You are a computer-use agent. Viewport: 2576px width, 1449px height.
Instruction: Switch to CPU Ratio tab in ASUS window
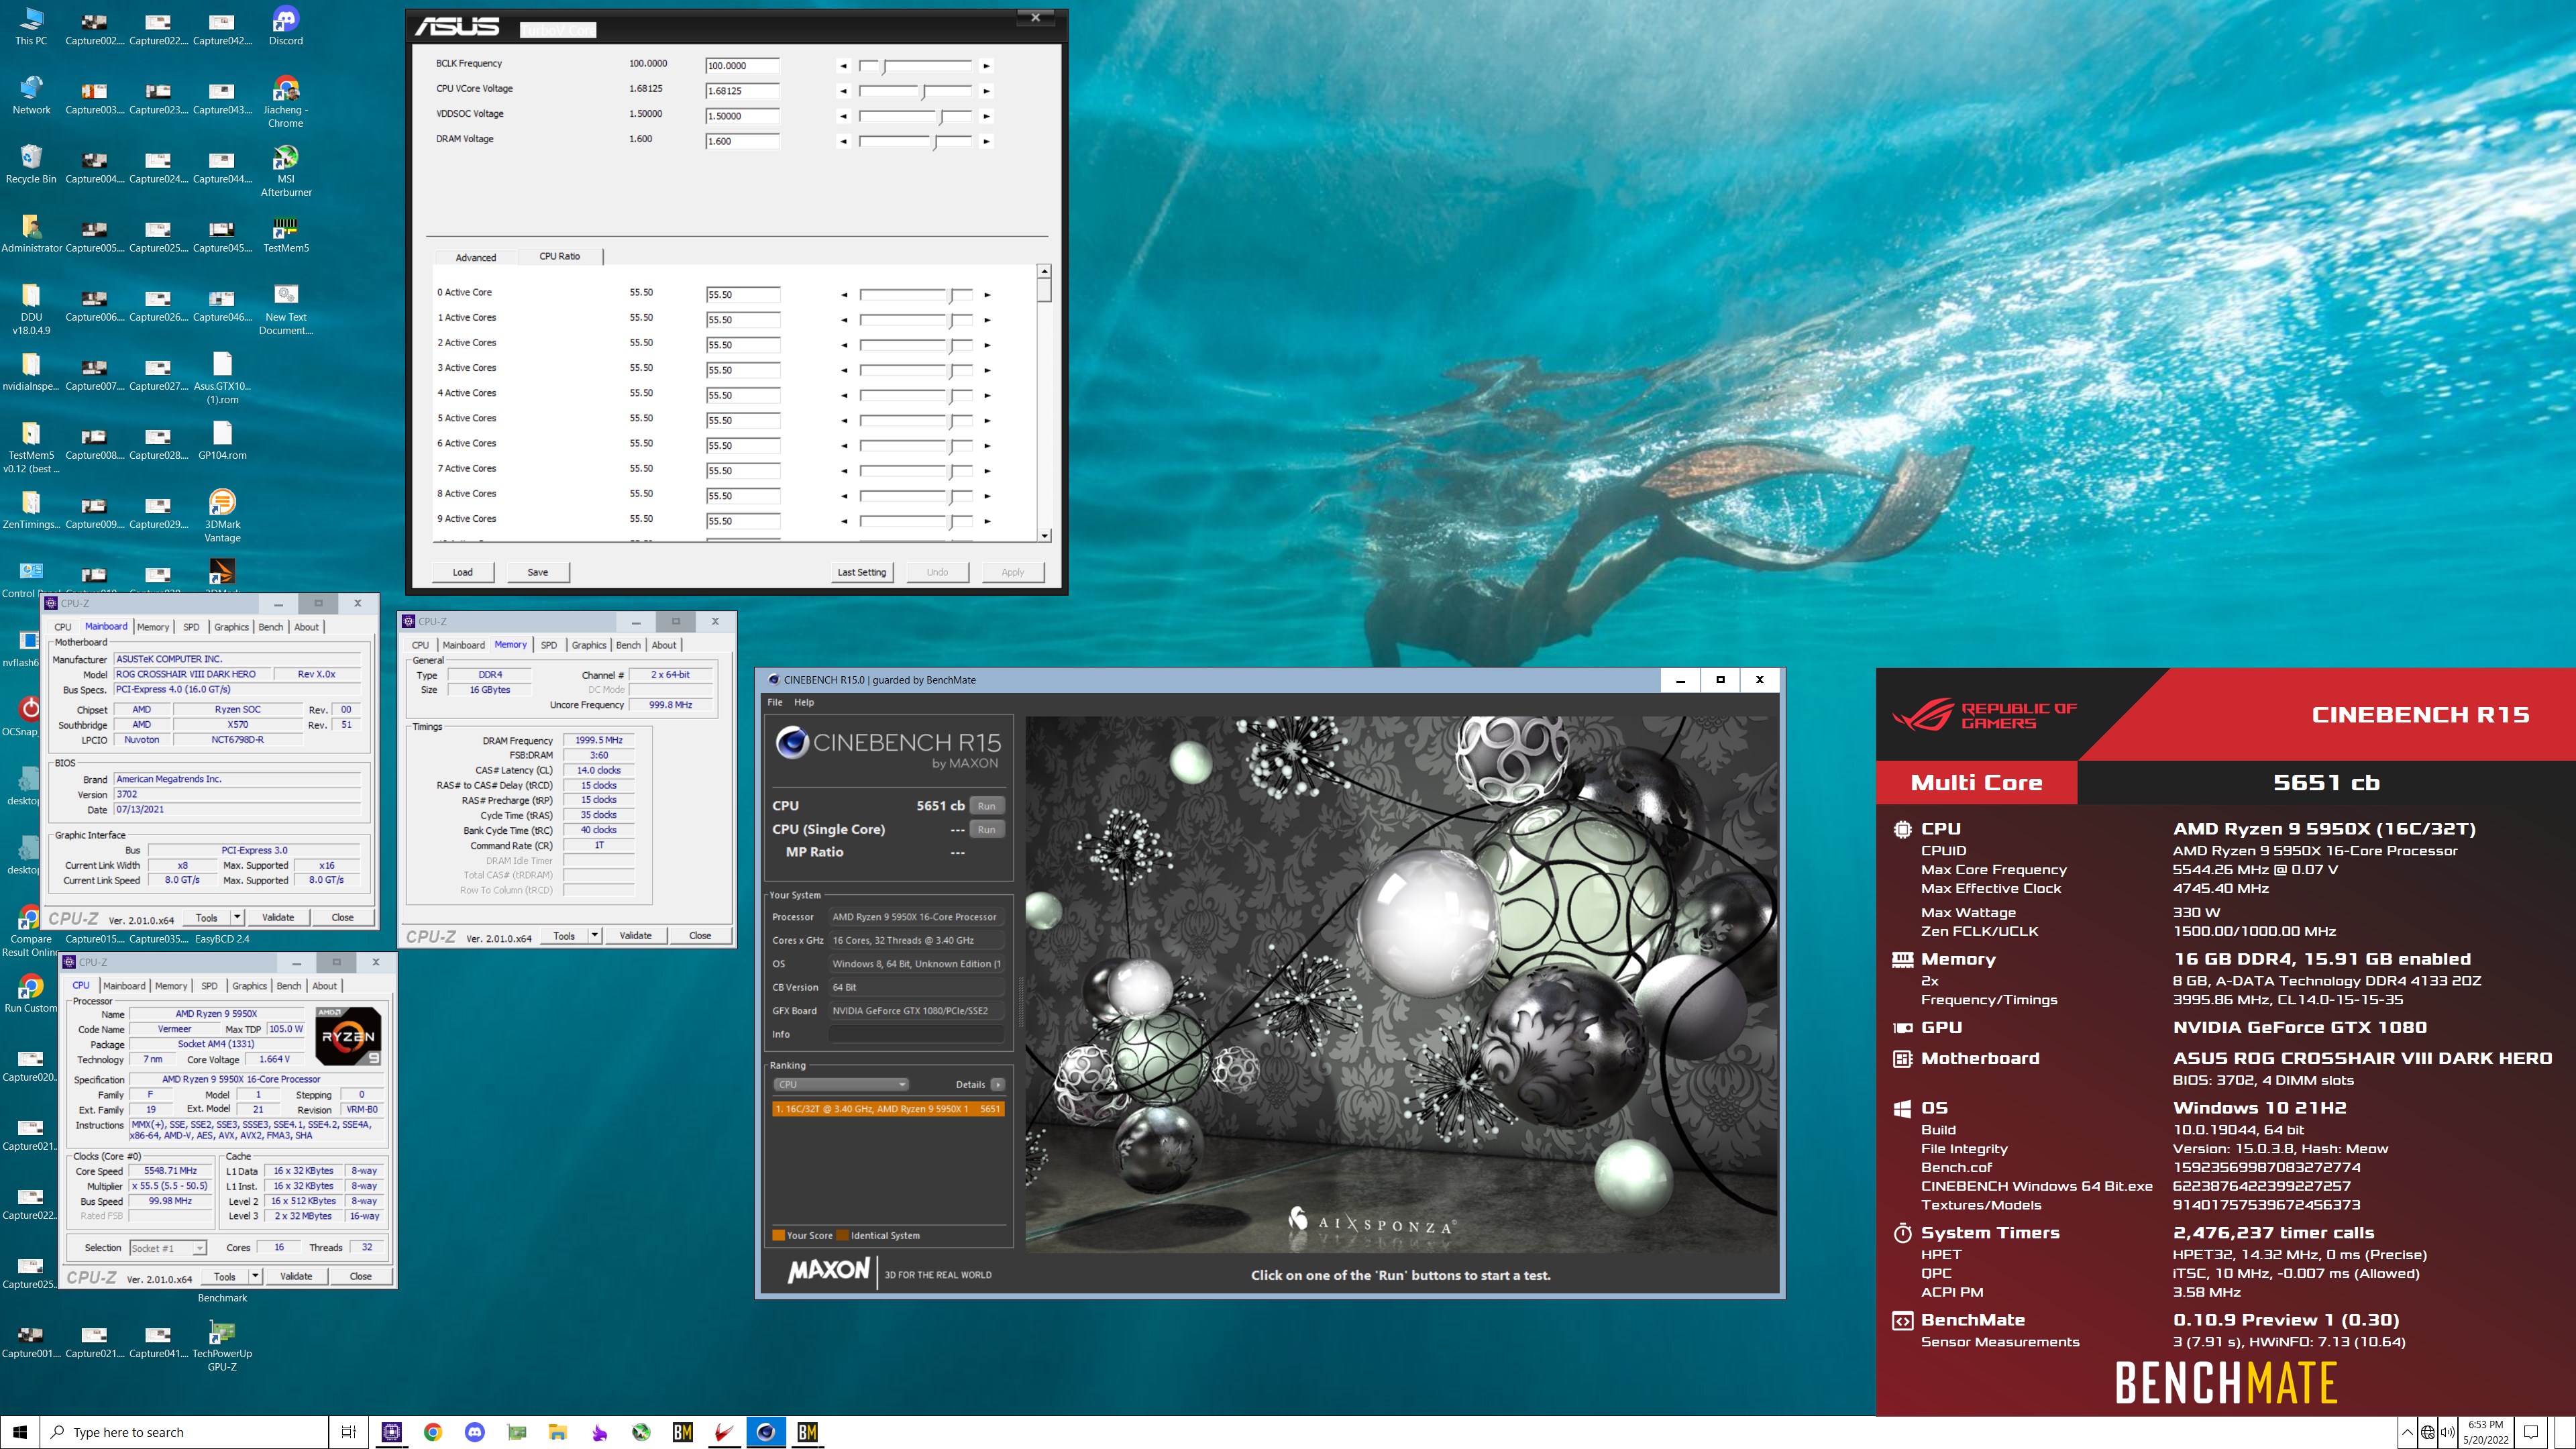(x=559, y=256)
